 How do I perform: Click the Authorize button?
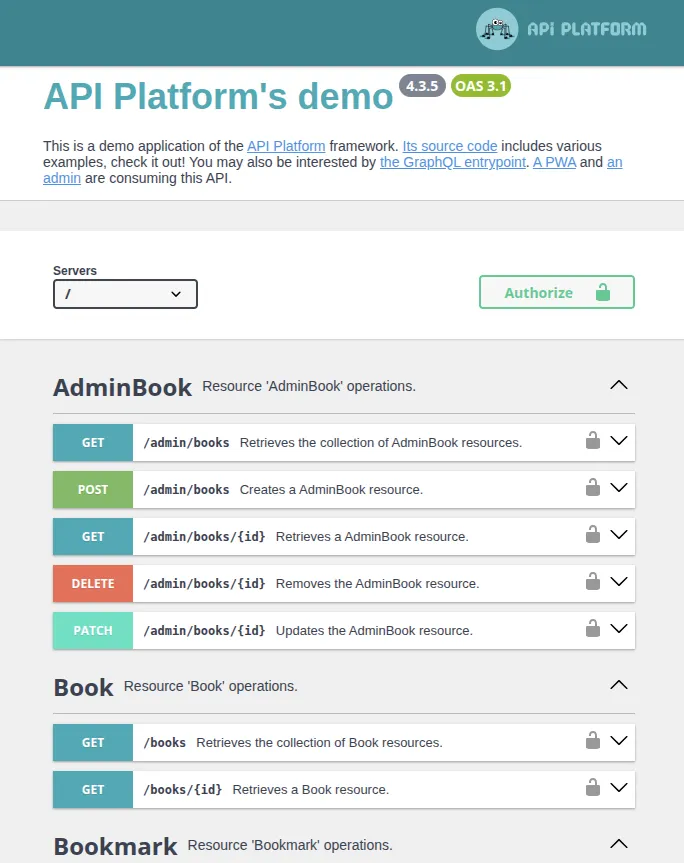pos(557,292)
